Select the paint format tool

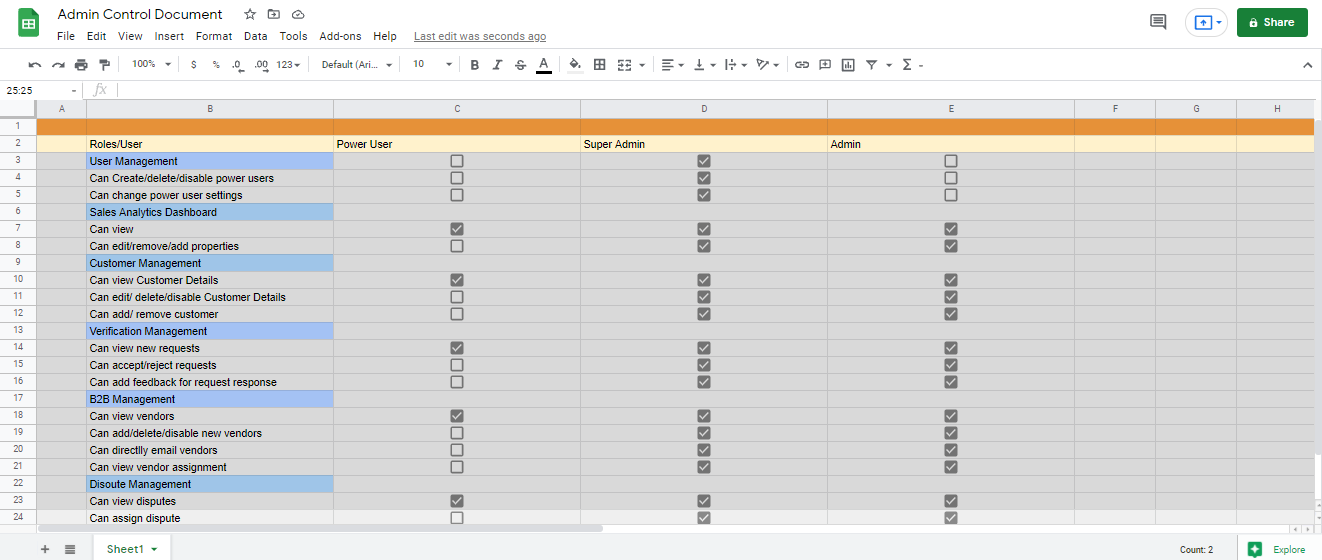[105, 65]
